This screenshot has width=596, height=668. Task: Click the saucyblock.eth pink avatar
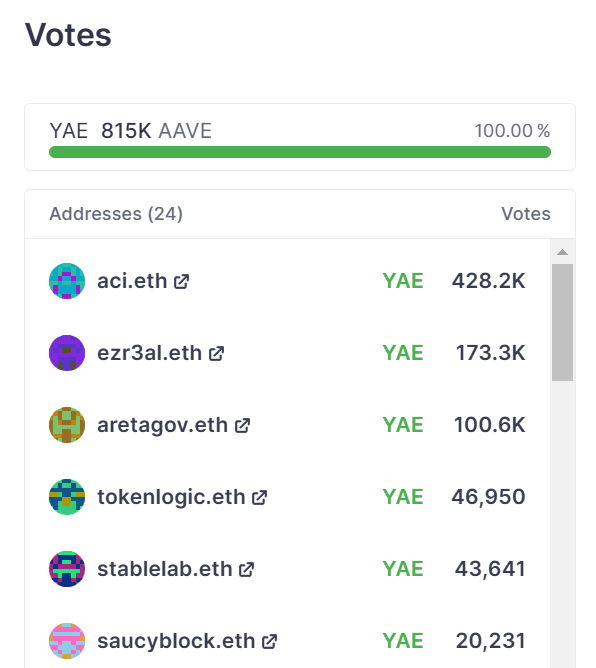(67, 641)
